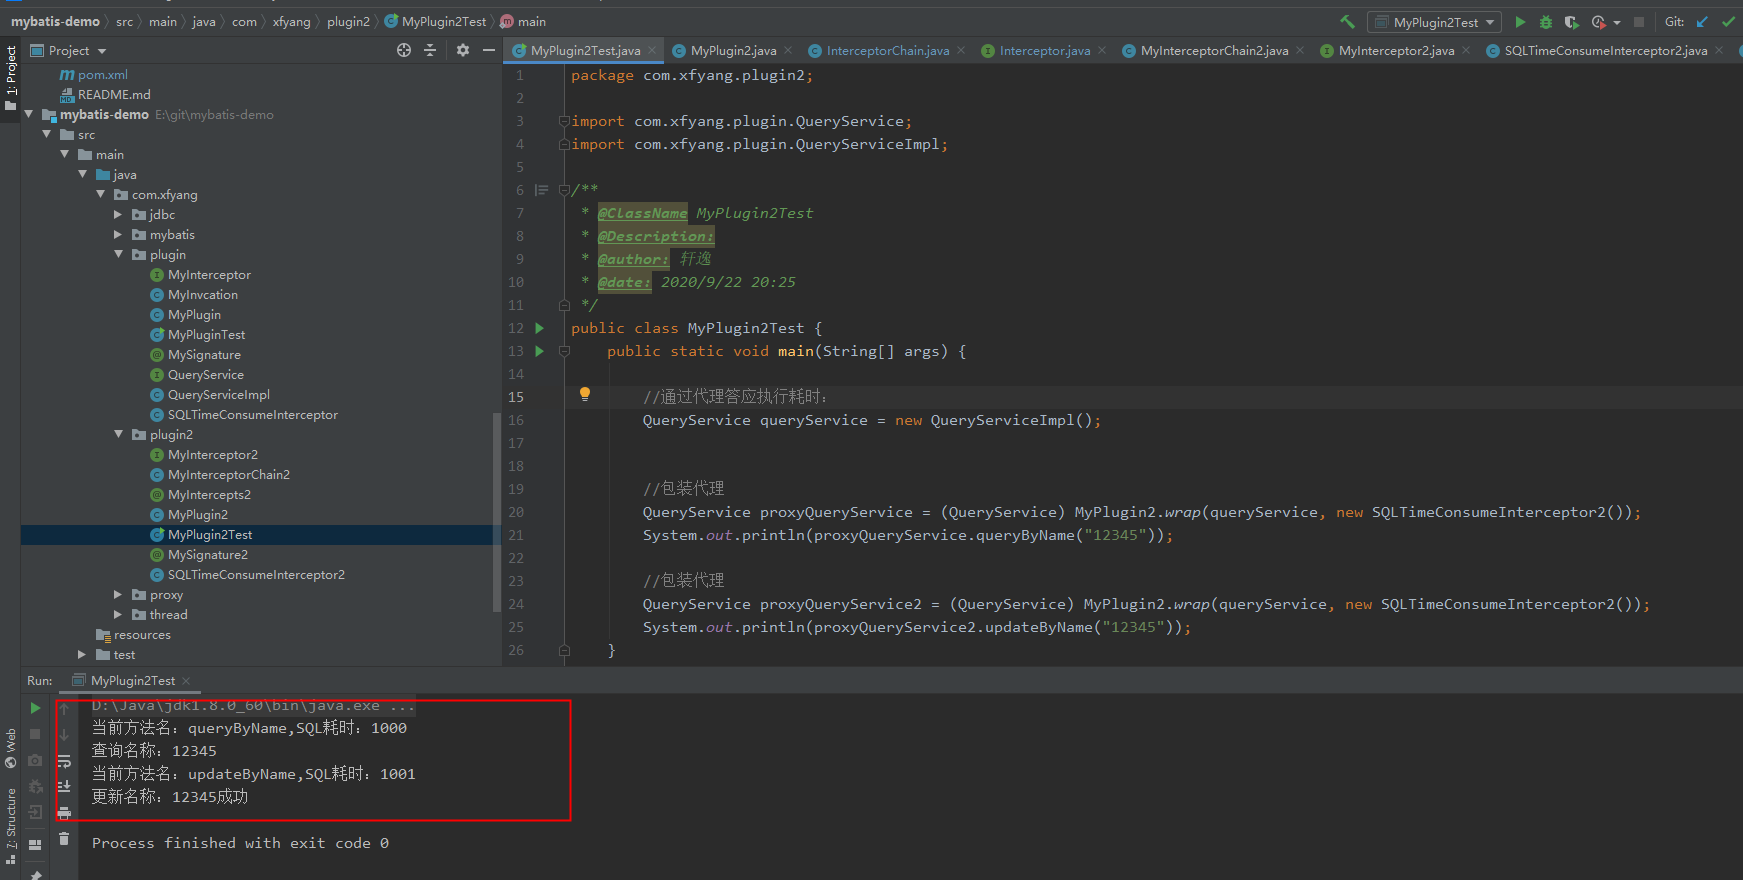The width and height of the screenshot is (1743, 880).
Task: Click the Git update project arrow
Action: [1702, 22]
